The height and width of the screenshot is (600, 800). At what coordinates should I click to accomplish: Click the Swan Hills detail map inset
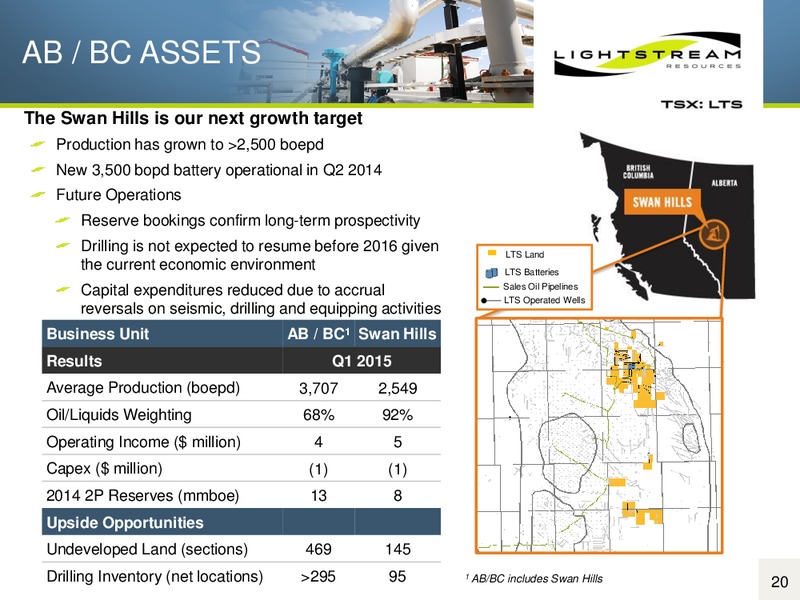click(599, 436)
